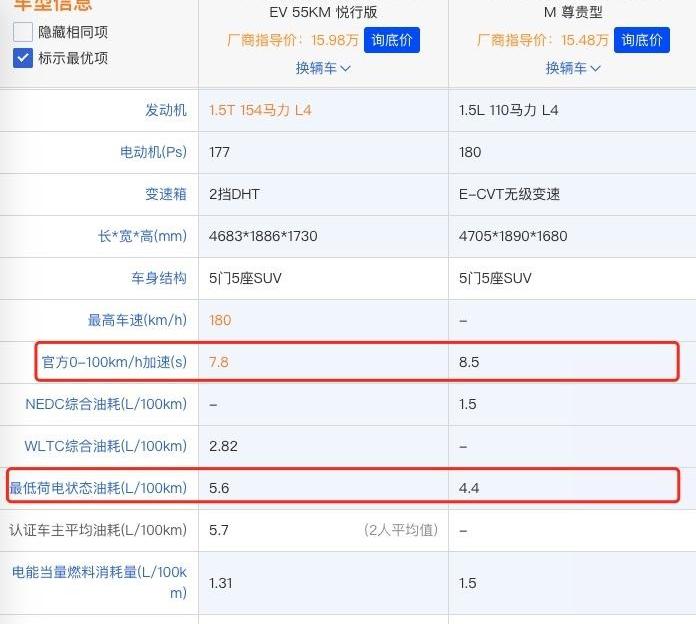
Task: Select the 8.5 acceleration value
Action: click(x=469, y=362)
